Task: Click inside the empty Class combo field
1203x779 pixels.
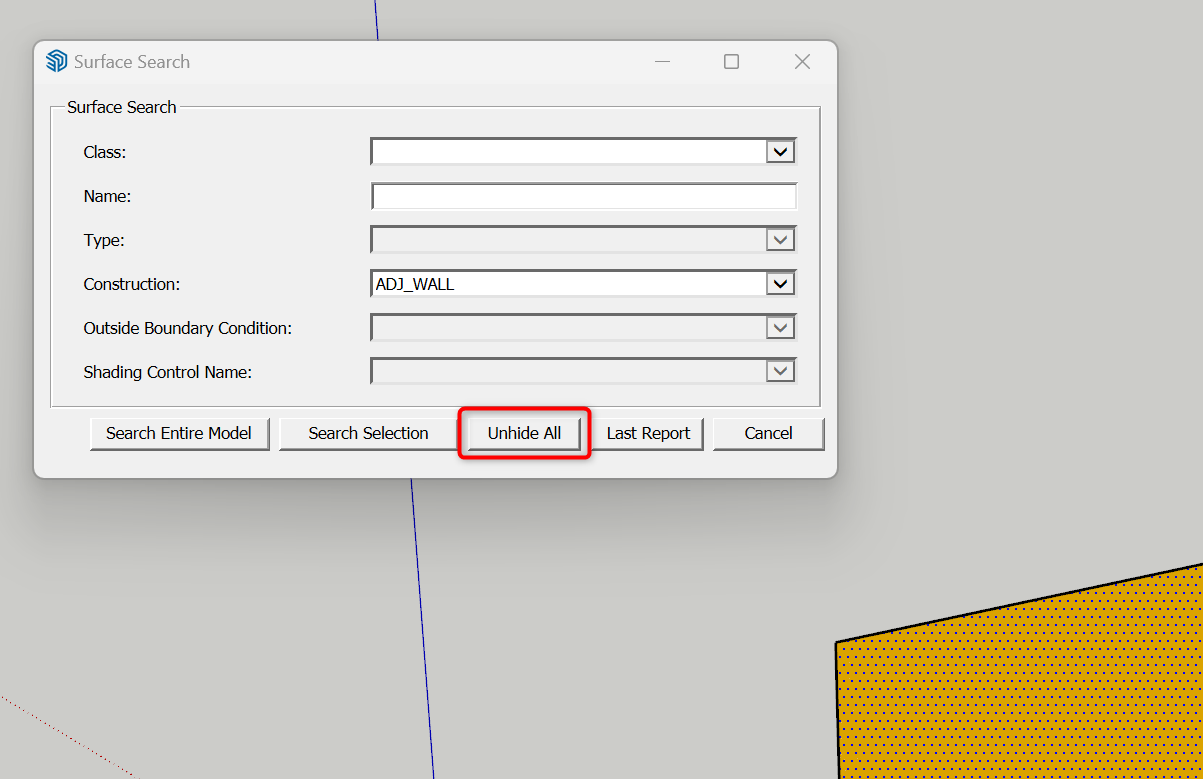Action: pyautogui.click(x=567, y=152)
